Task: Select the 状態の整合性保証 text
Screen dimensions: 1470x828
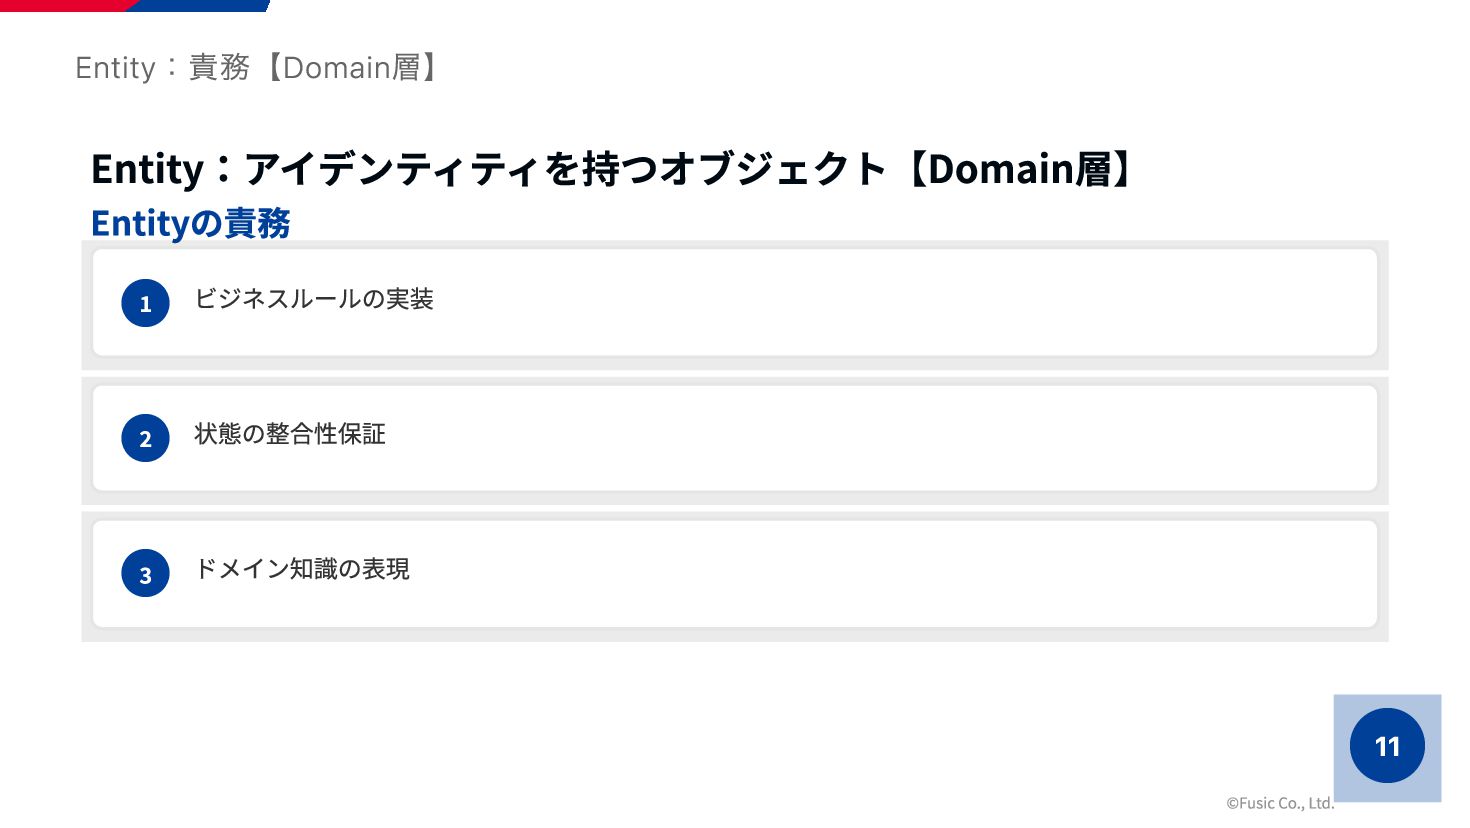Action: click(290, 434)
